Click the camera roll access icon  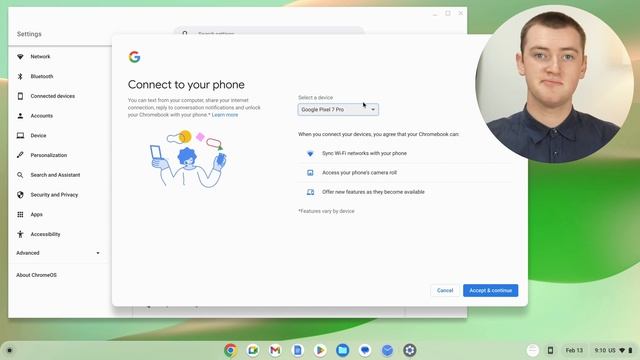pyautogui.click(x=310, y=173)
